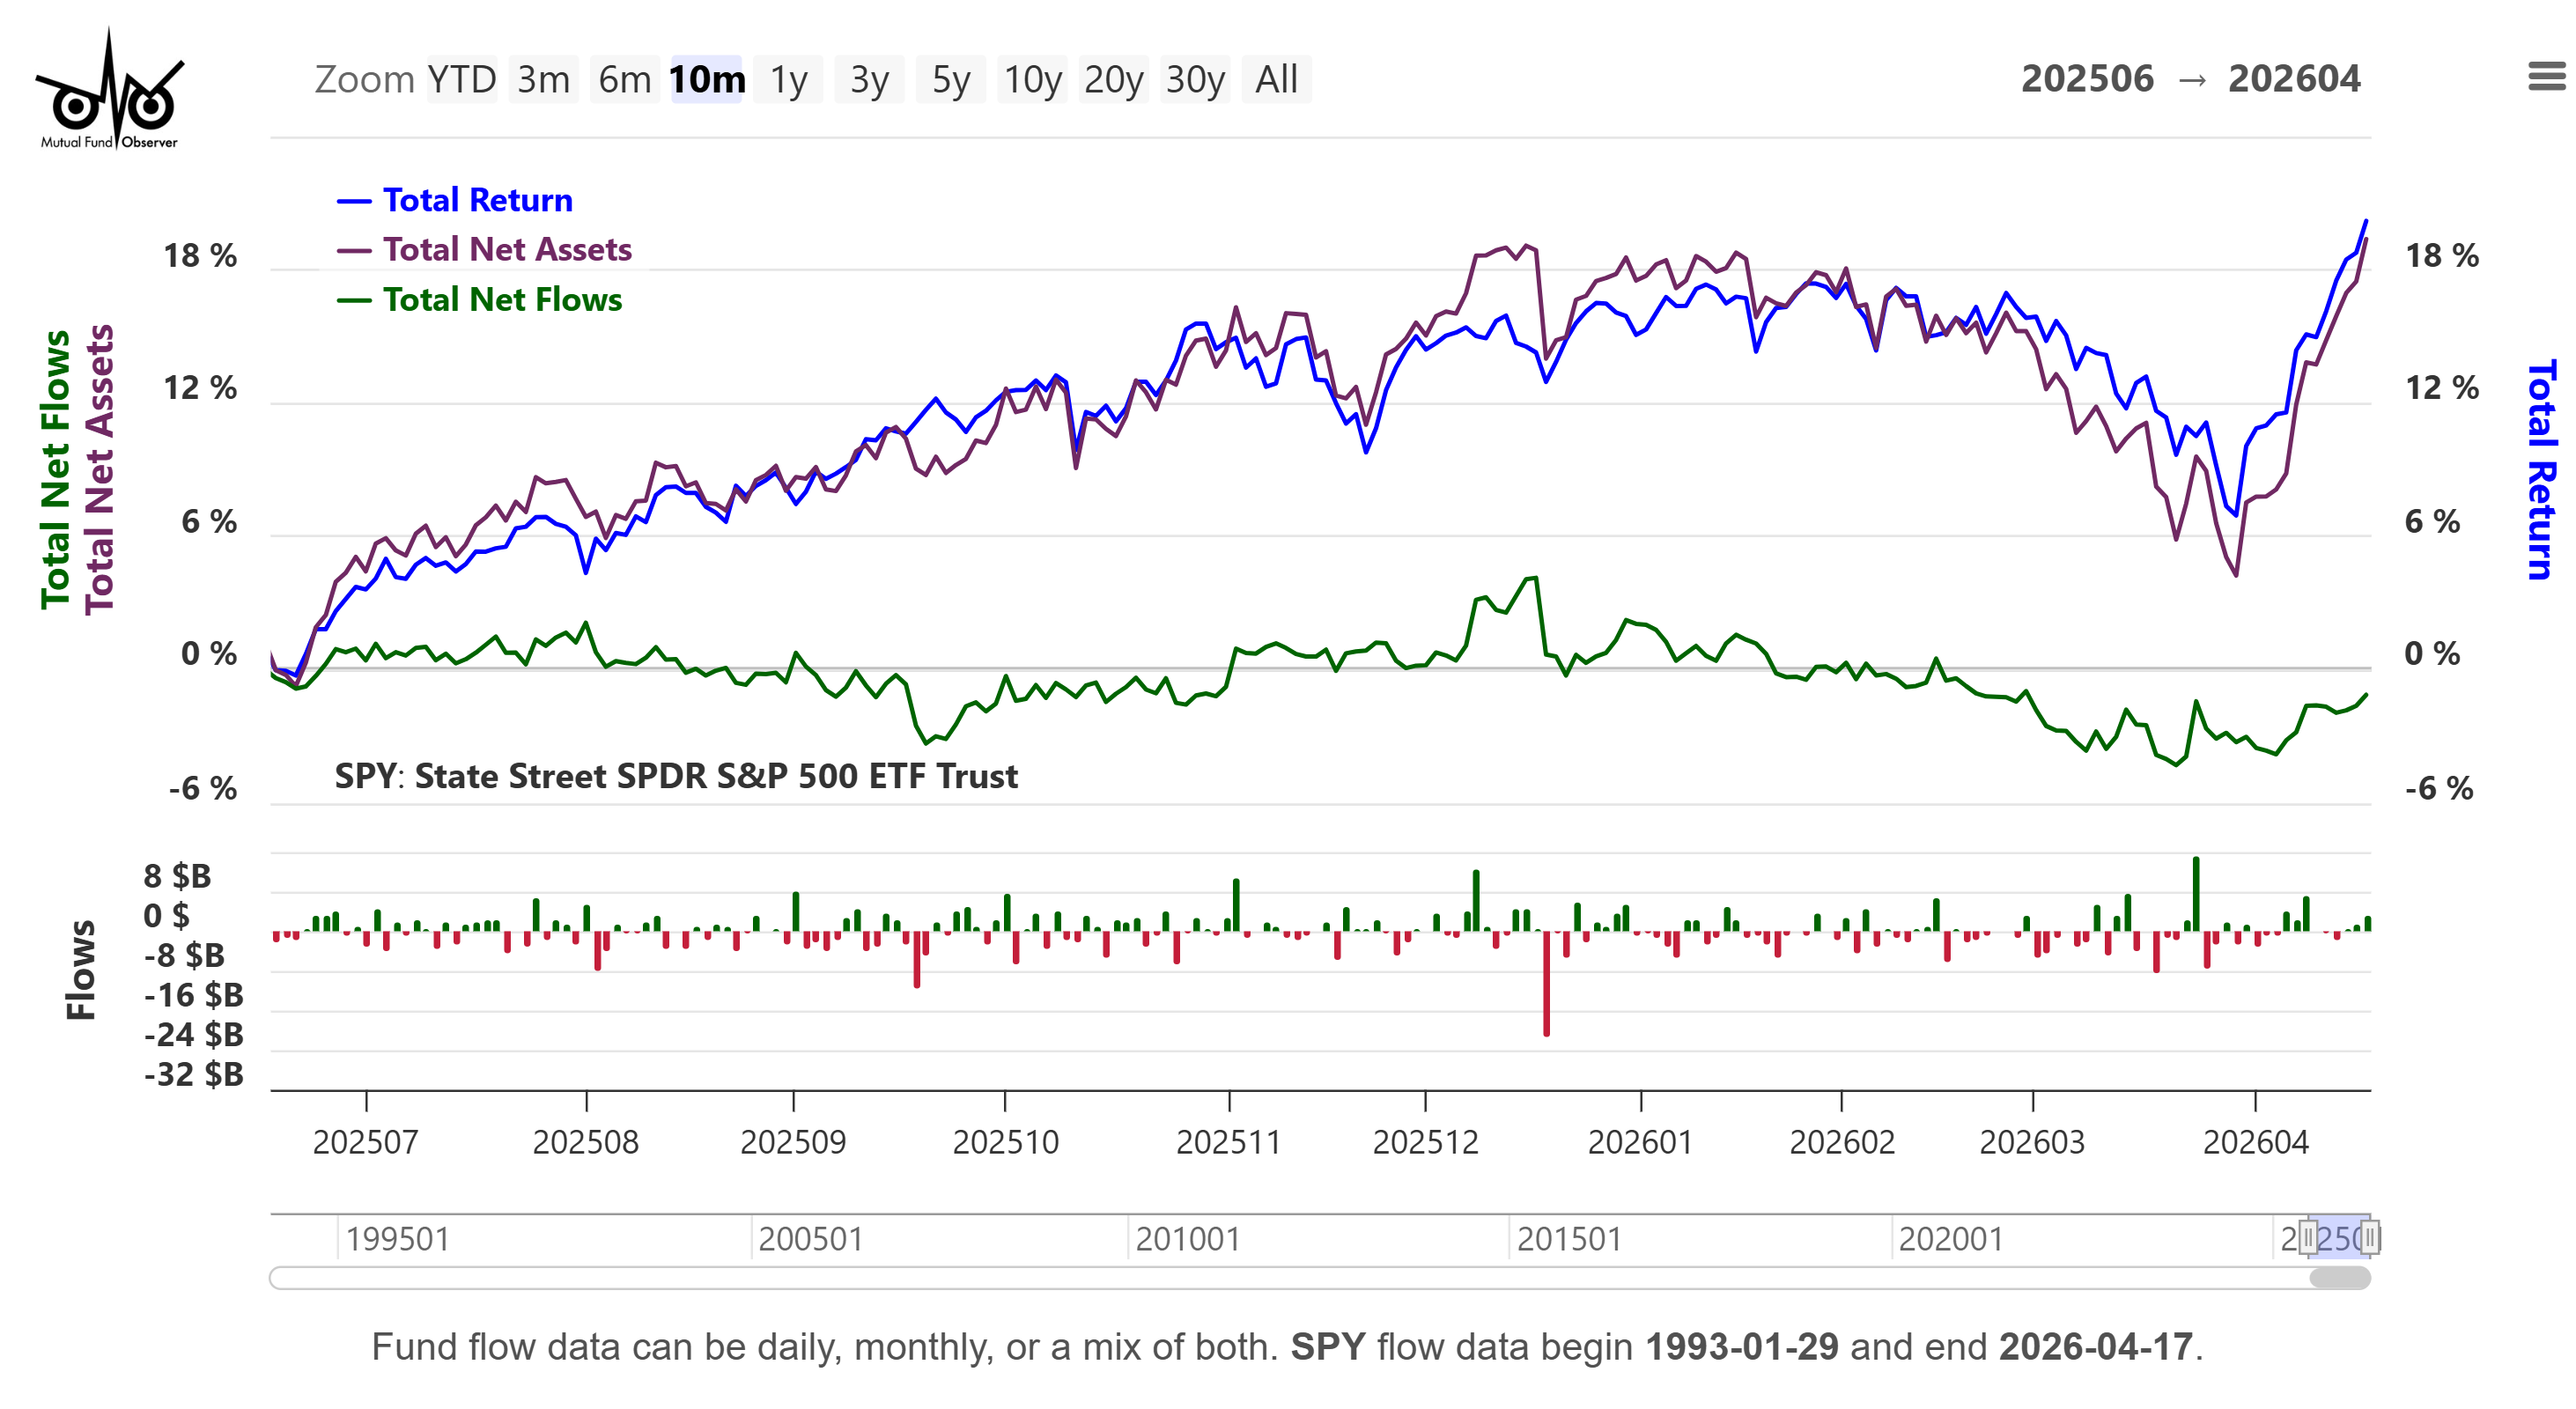The image size is (2576, 1409).
Task: Show All available data range
Action: click(1276, 79)
